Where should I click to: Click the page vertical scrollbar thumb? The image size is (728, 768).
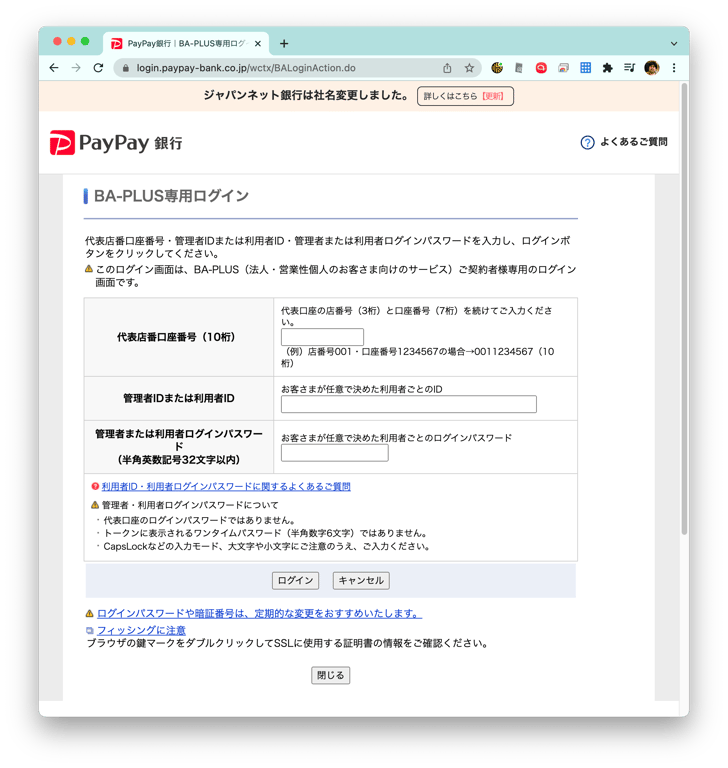[x=684, y=309]
